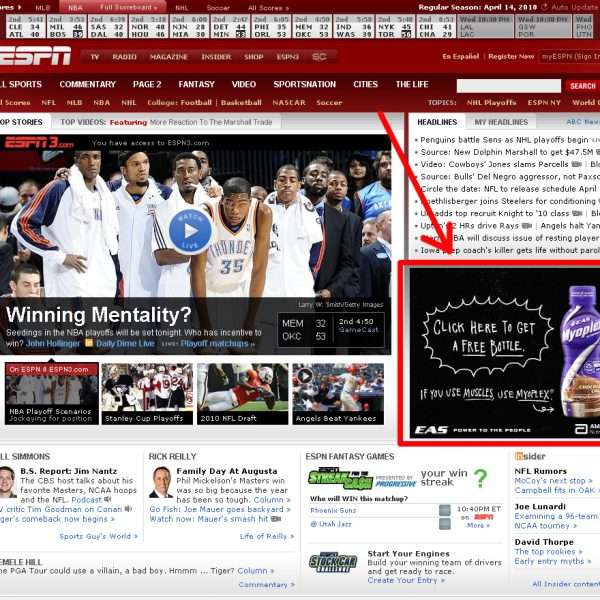Viewport: 600px width, 600px height.
Task: Open the MEM OKC GameCast link
Action: [358, 329]
